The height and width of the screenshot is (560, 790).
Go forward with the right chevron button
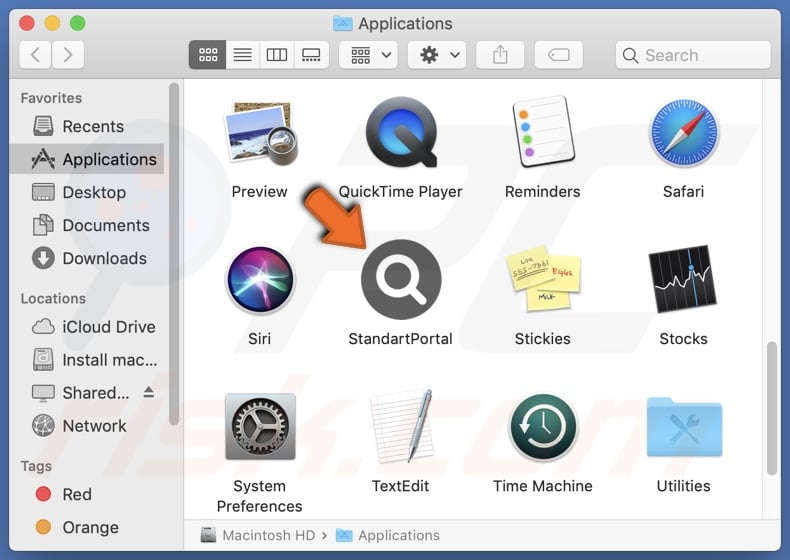[x=68, y=54]
